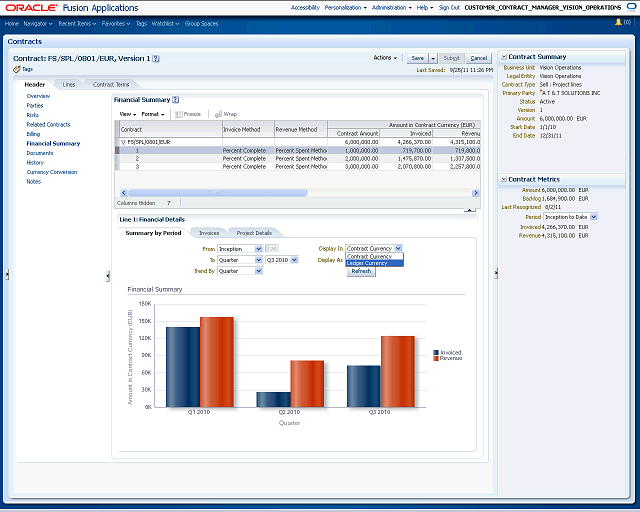Open the Recent Items menu
The image size is (640, 512).
[x=77, y=24]
